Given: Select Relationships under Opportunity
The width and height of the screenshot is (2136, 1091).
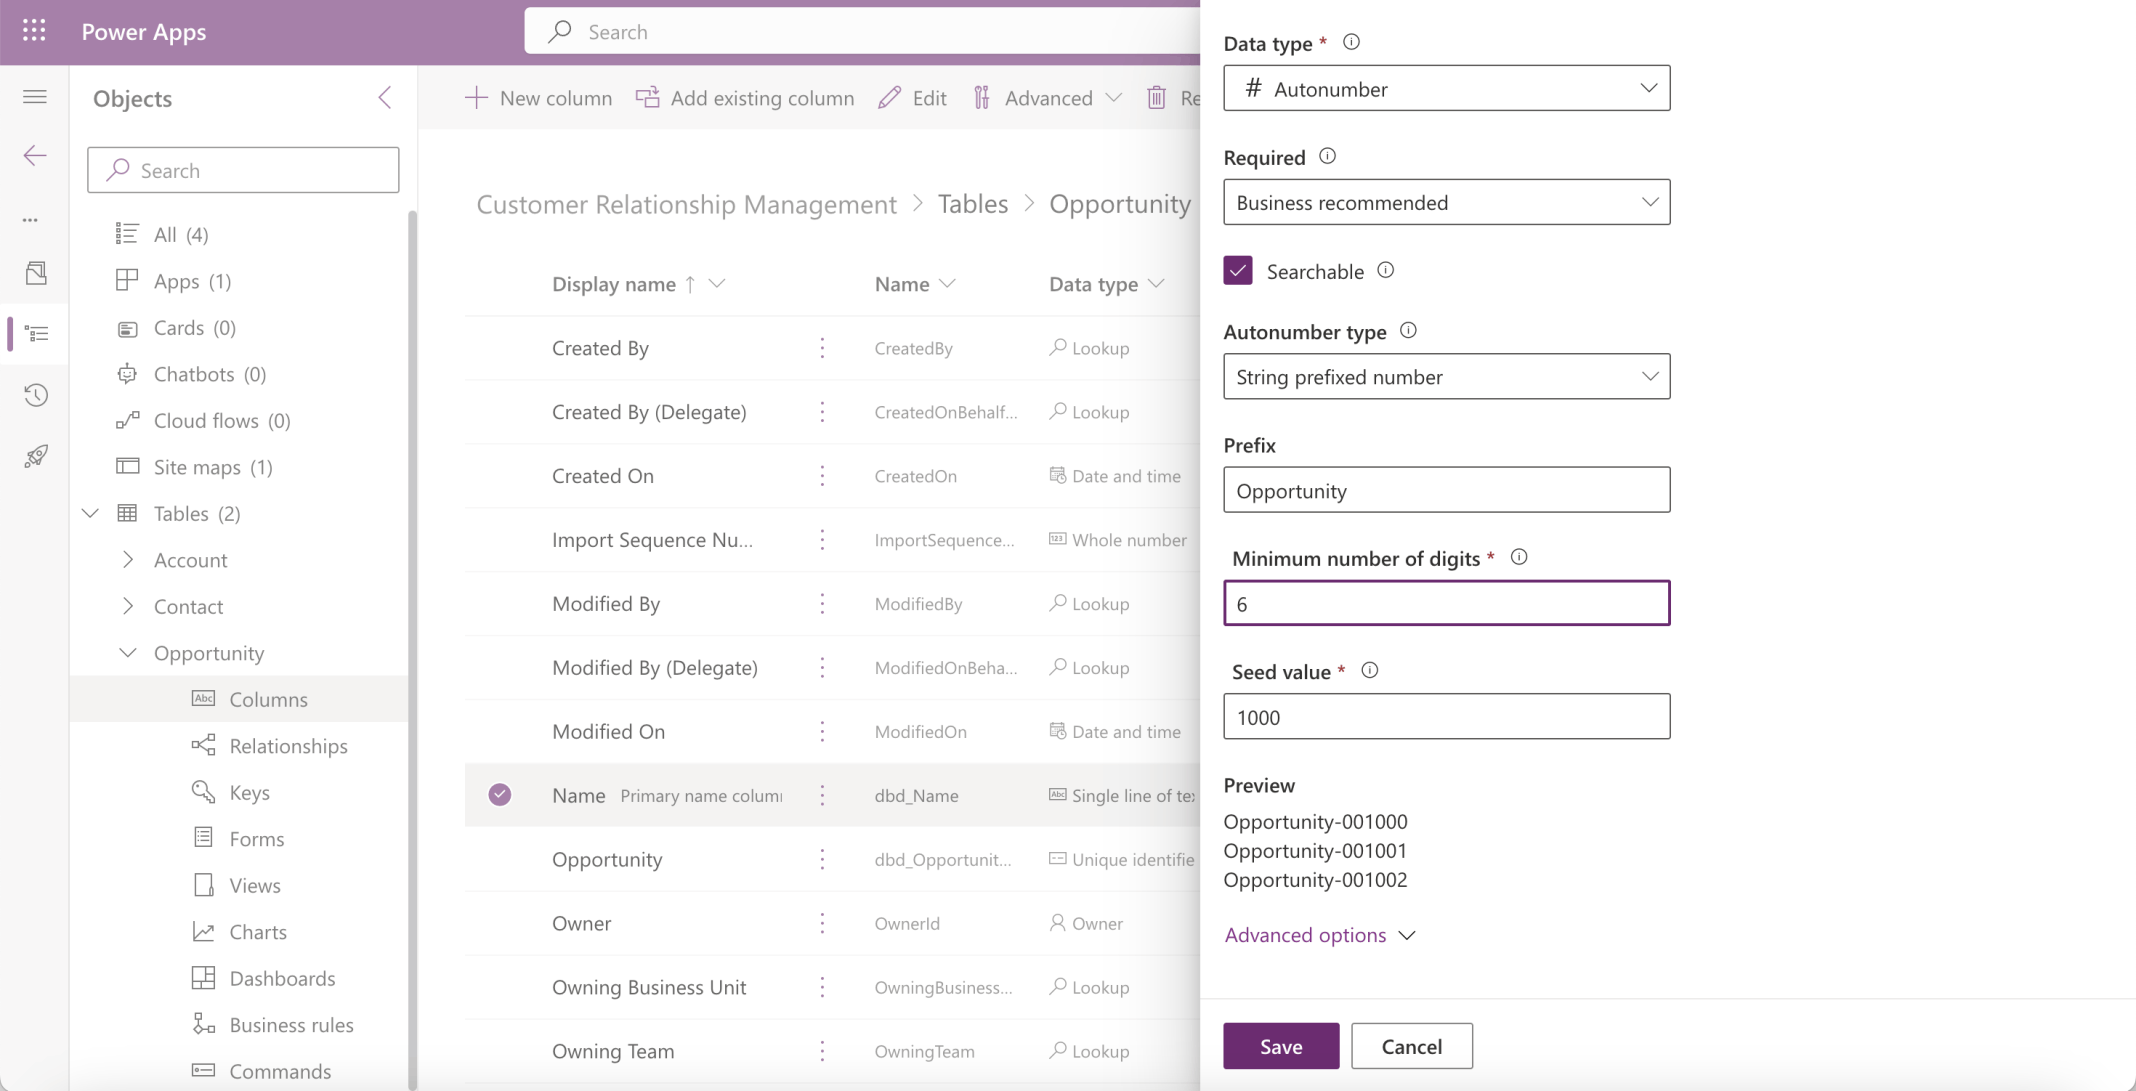Looking at the screenshot, I should (x=288, y=746).
